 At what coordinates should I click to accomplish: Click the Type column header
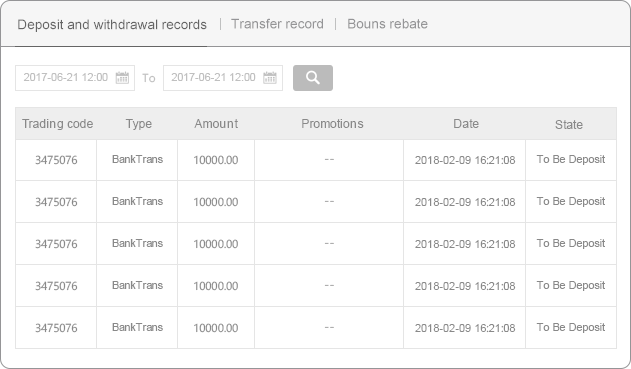[x=138, y=124]
